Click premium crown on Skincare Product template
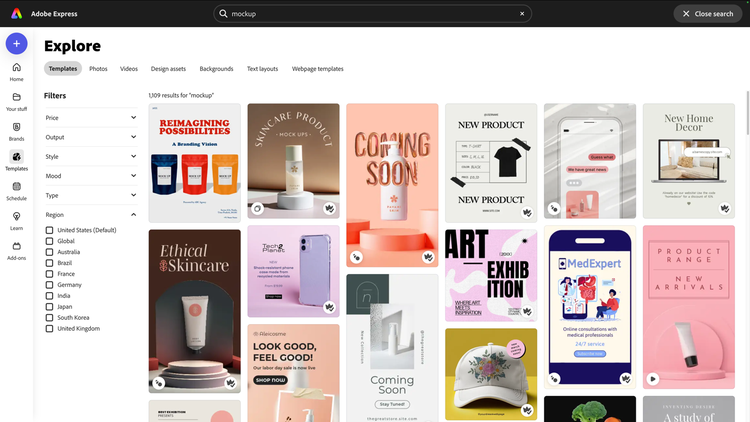Screen dimensions: 750x422 [x=329, y=209]
